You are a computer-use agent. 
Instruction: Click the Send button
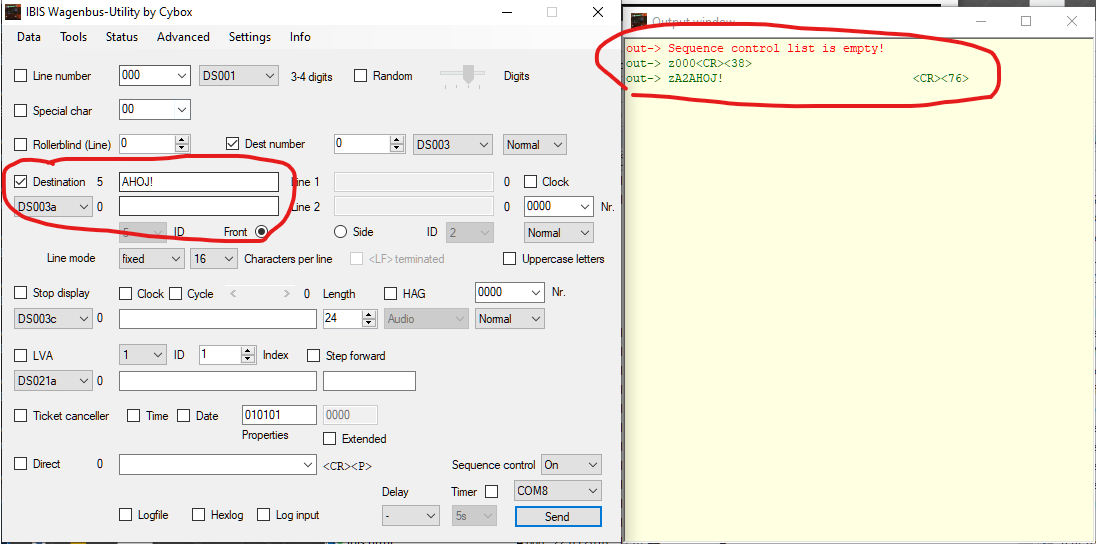pos(558,517)
